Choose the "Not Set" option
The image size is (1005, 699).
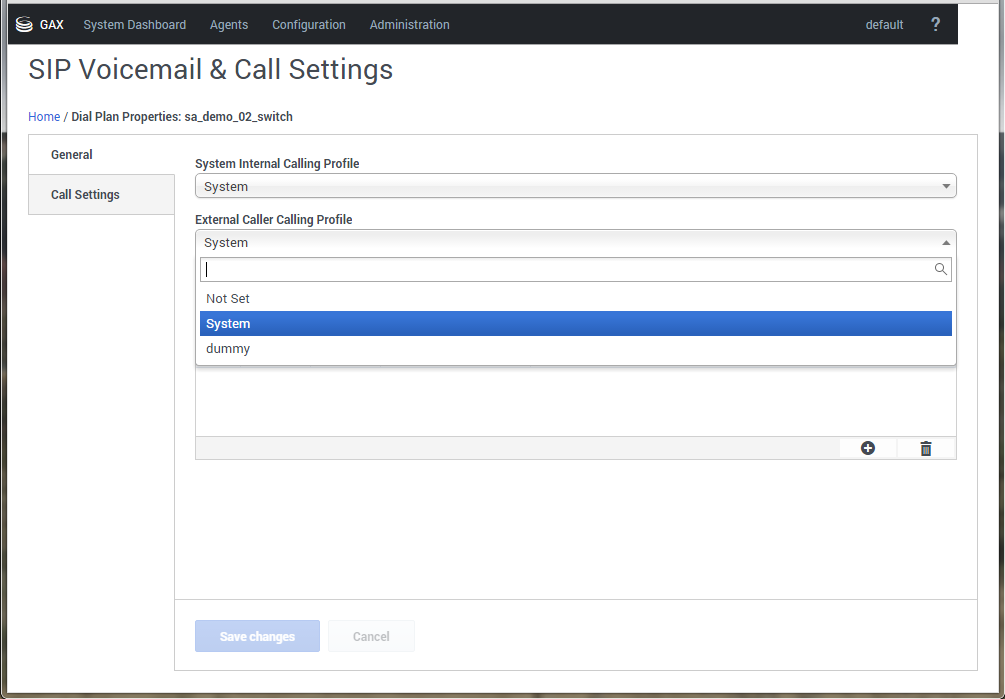(228, 299)
